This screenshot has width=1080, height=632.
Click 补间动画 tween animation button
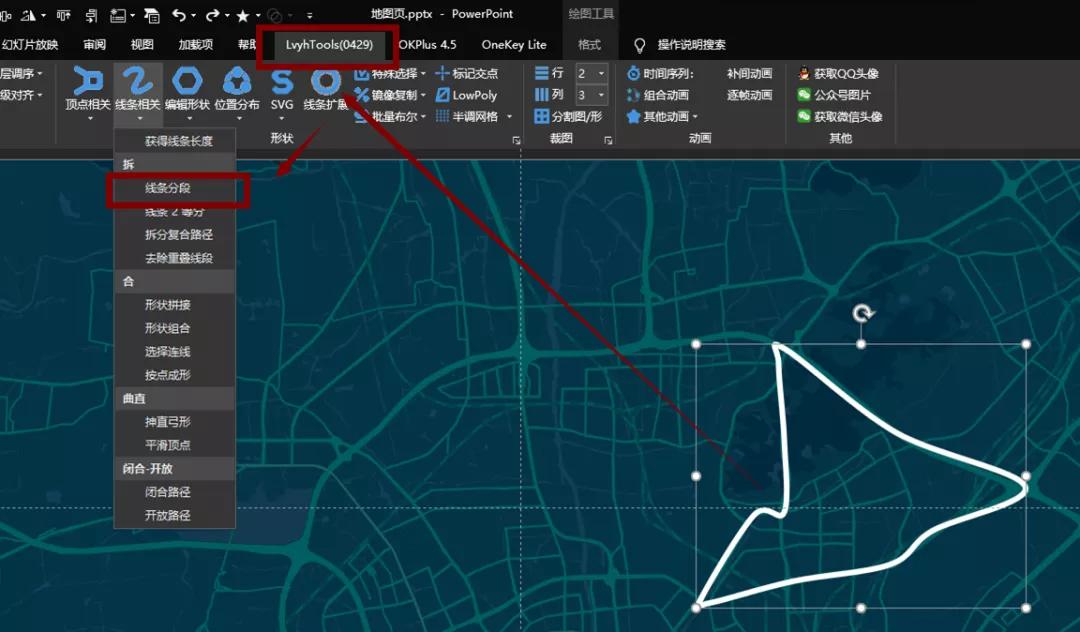tap(749, 73)
